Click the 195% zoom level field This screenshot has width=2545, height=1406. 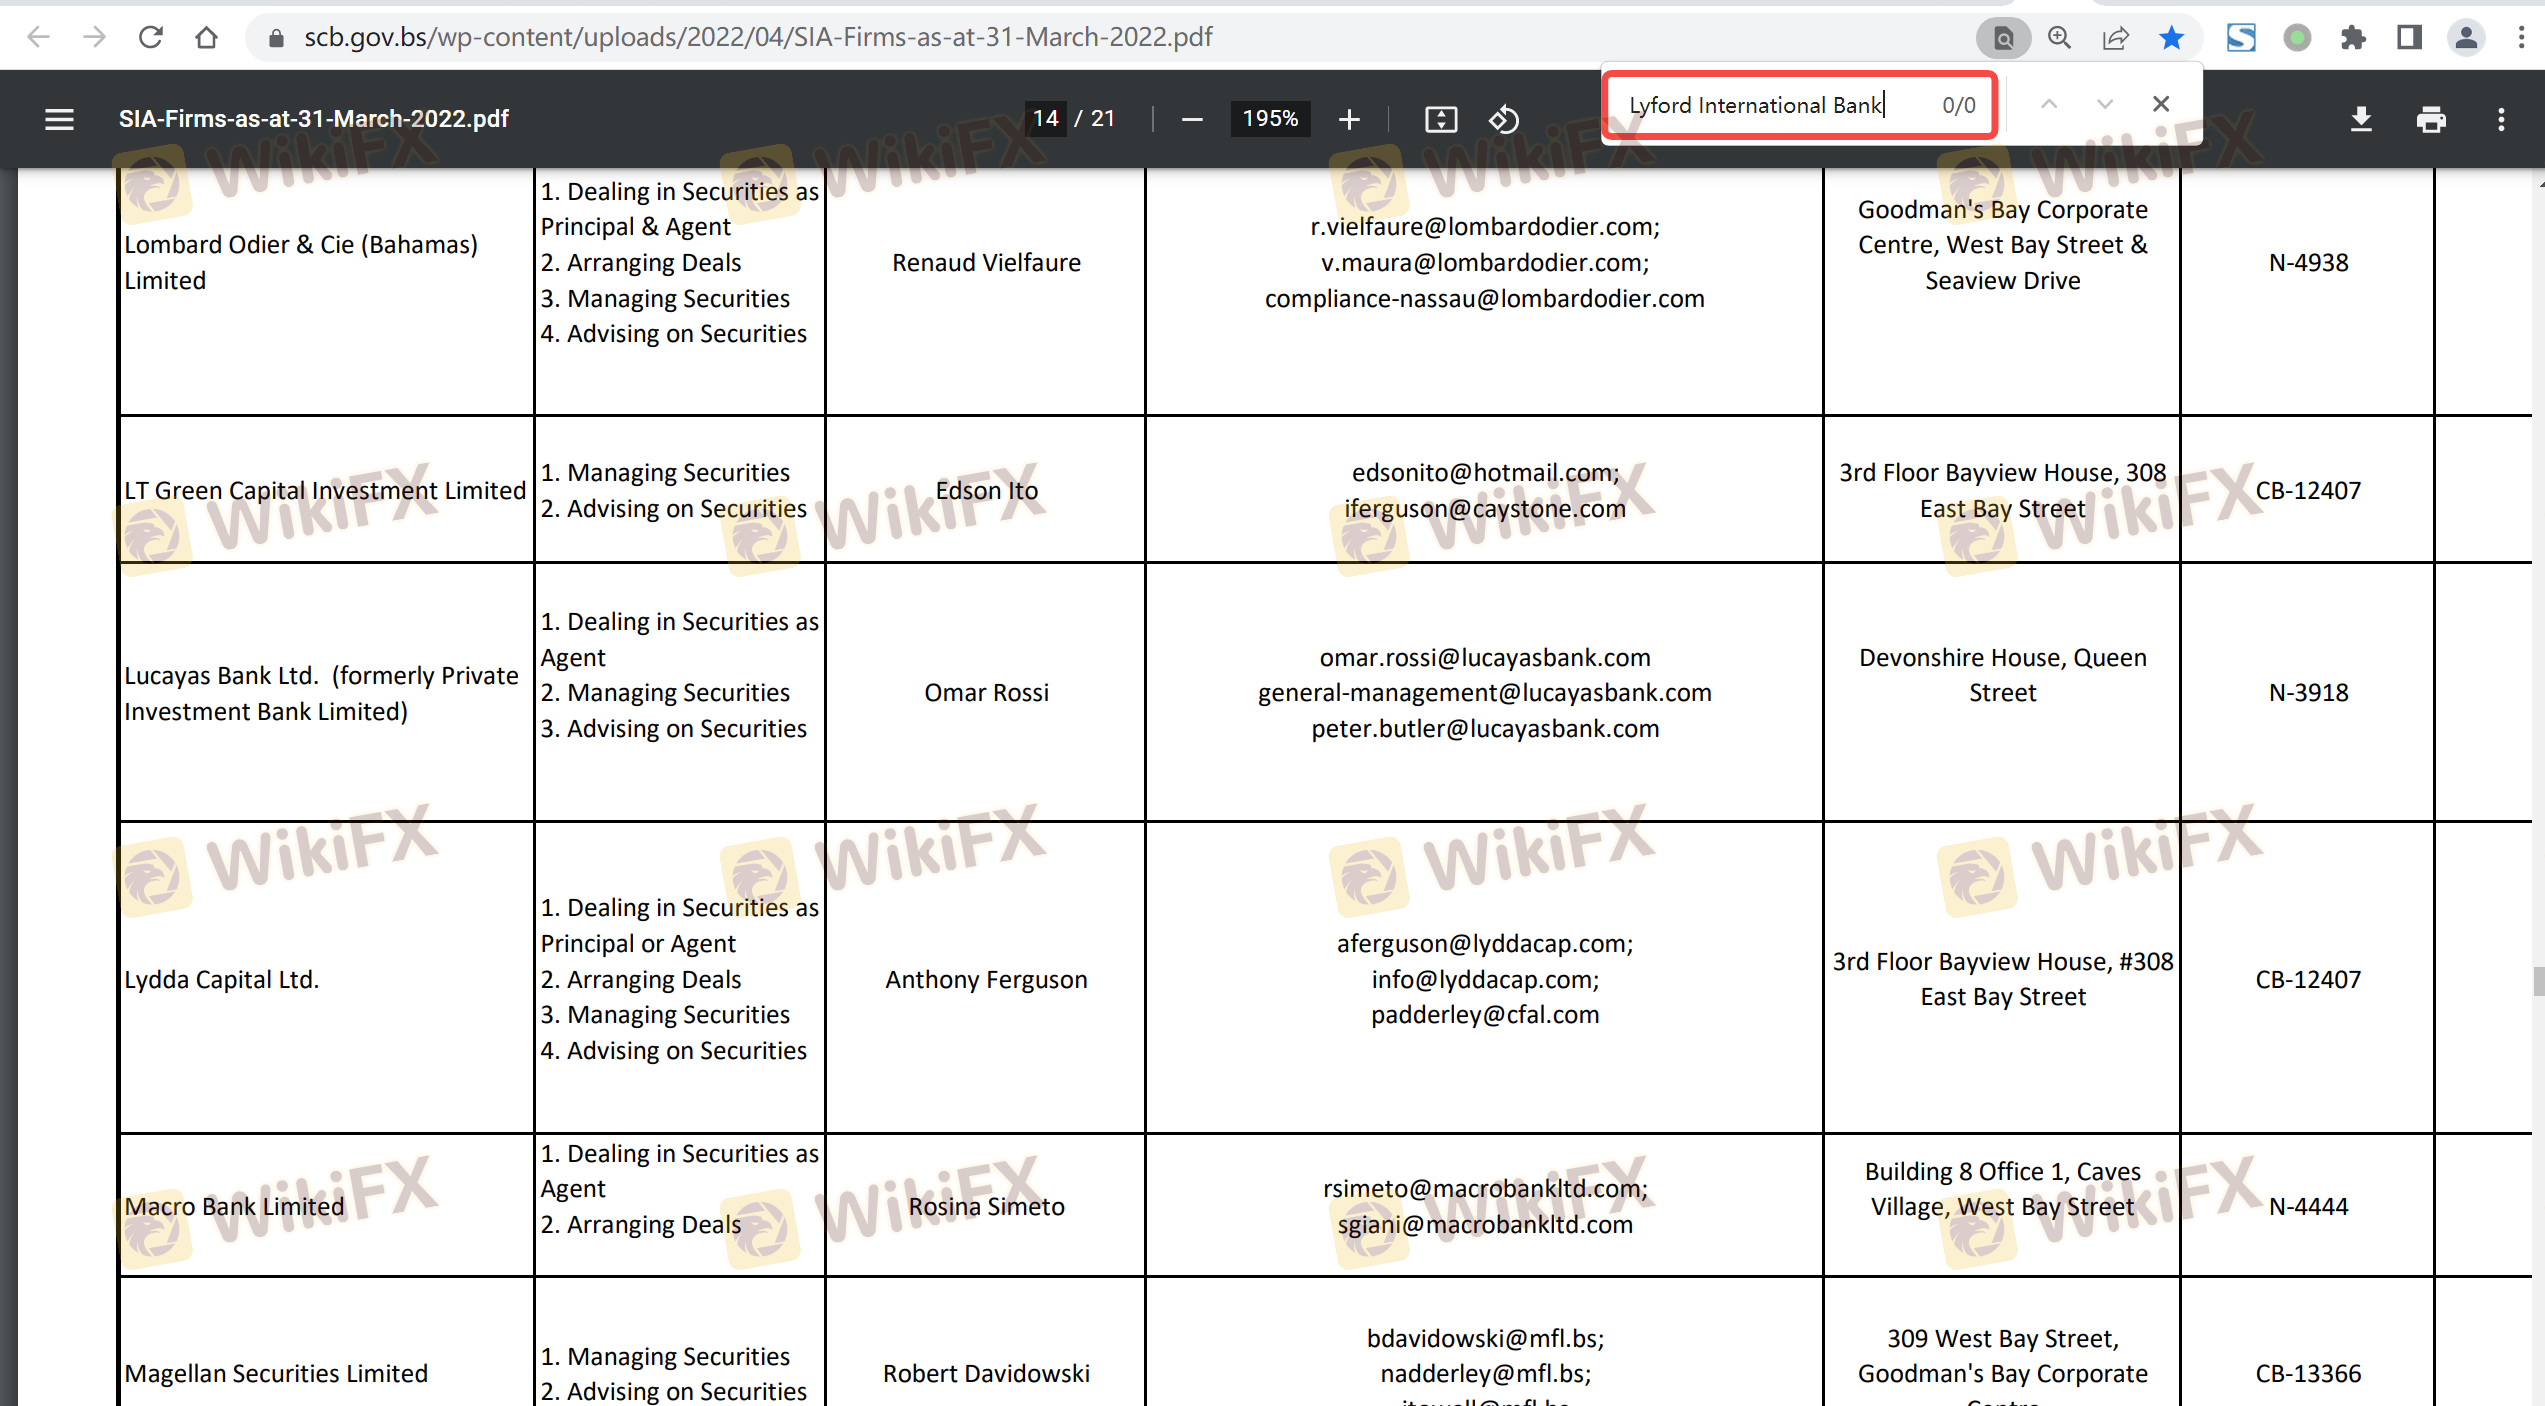(1269, 118)
